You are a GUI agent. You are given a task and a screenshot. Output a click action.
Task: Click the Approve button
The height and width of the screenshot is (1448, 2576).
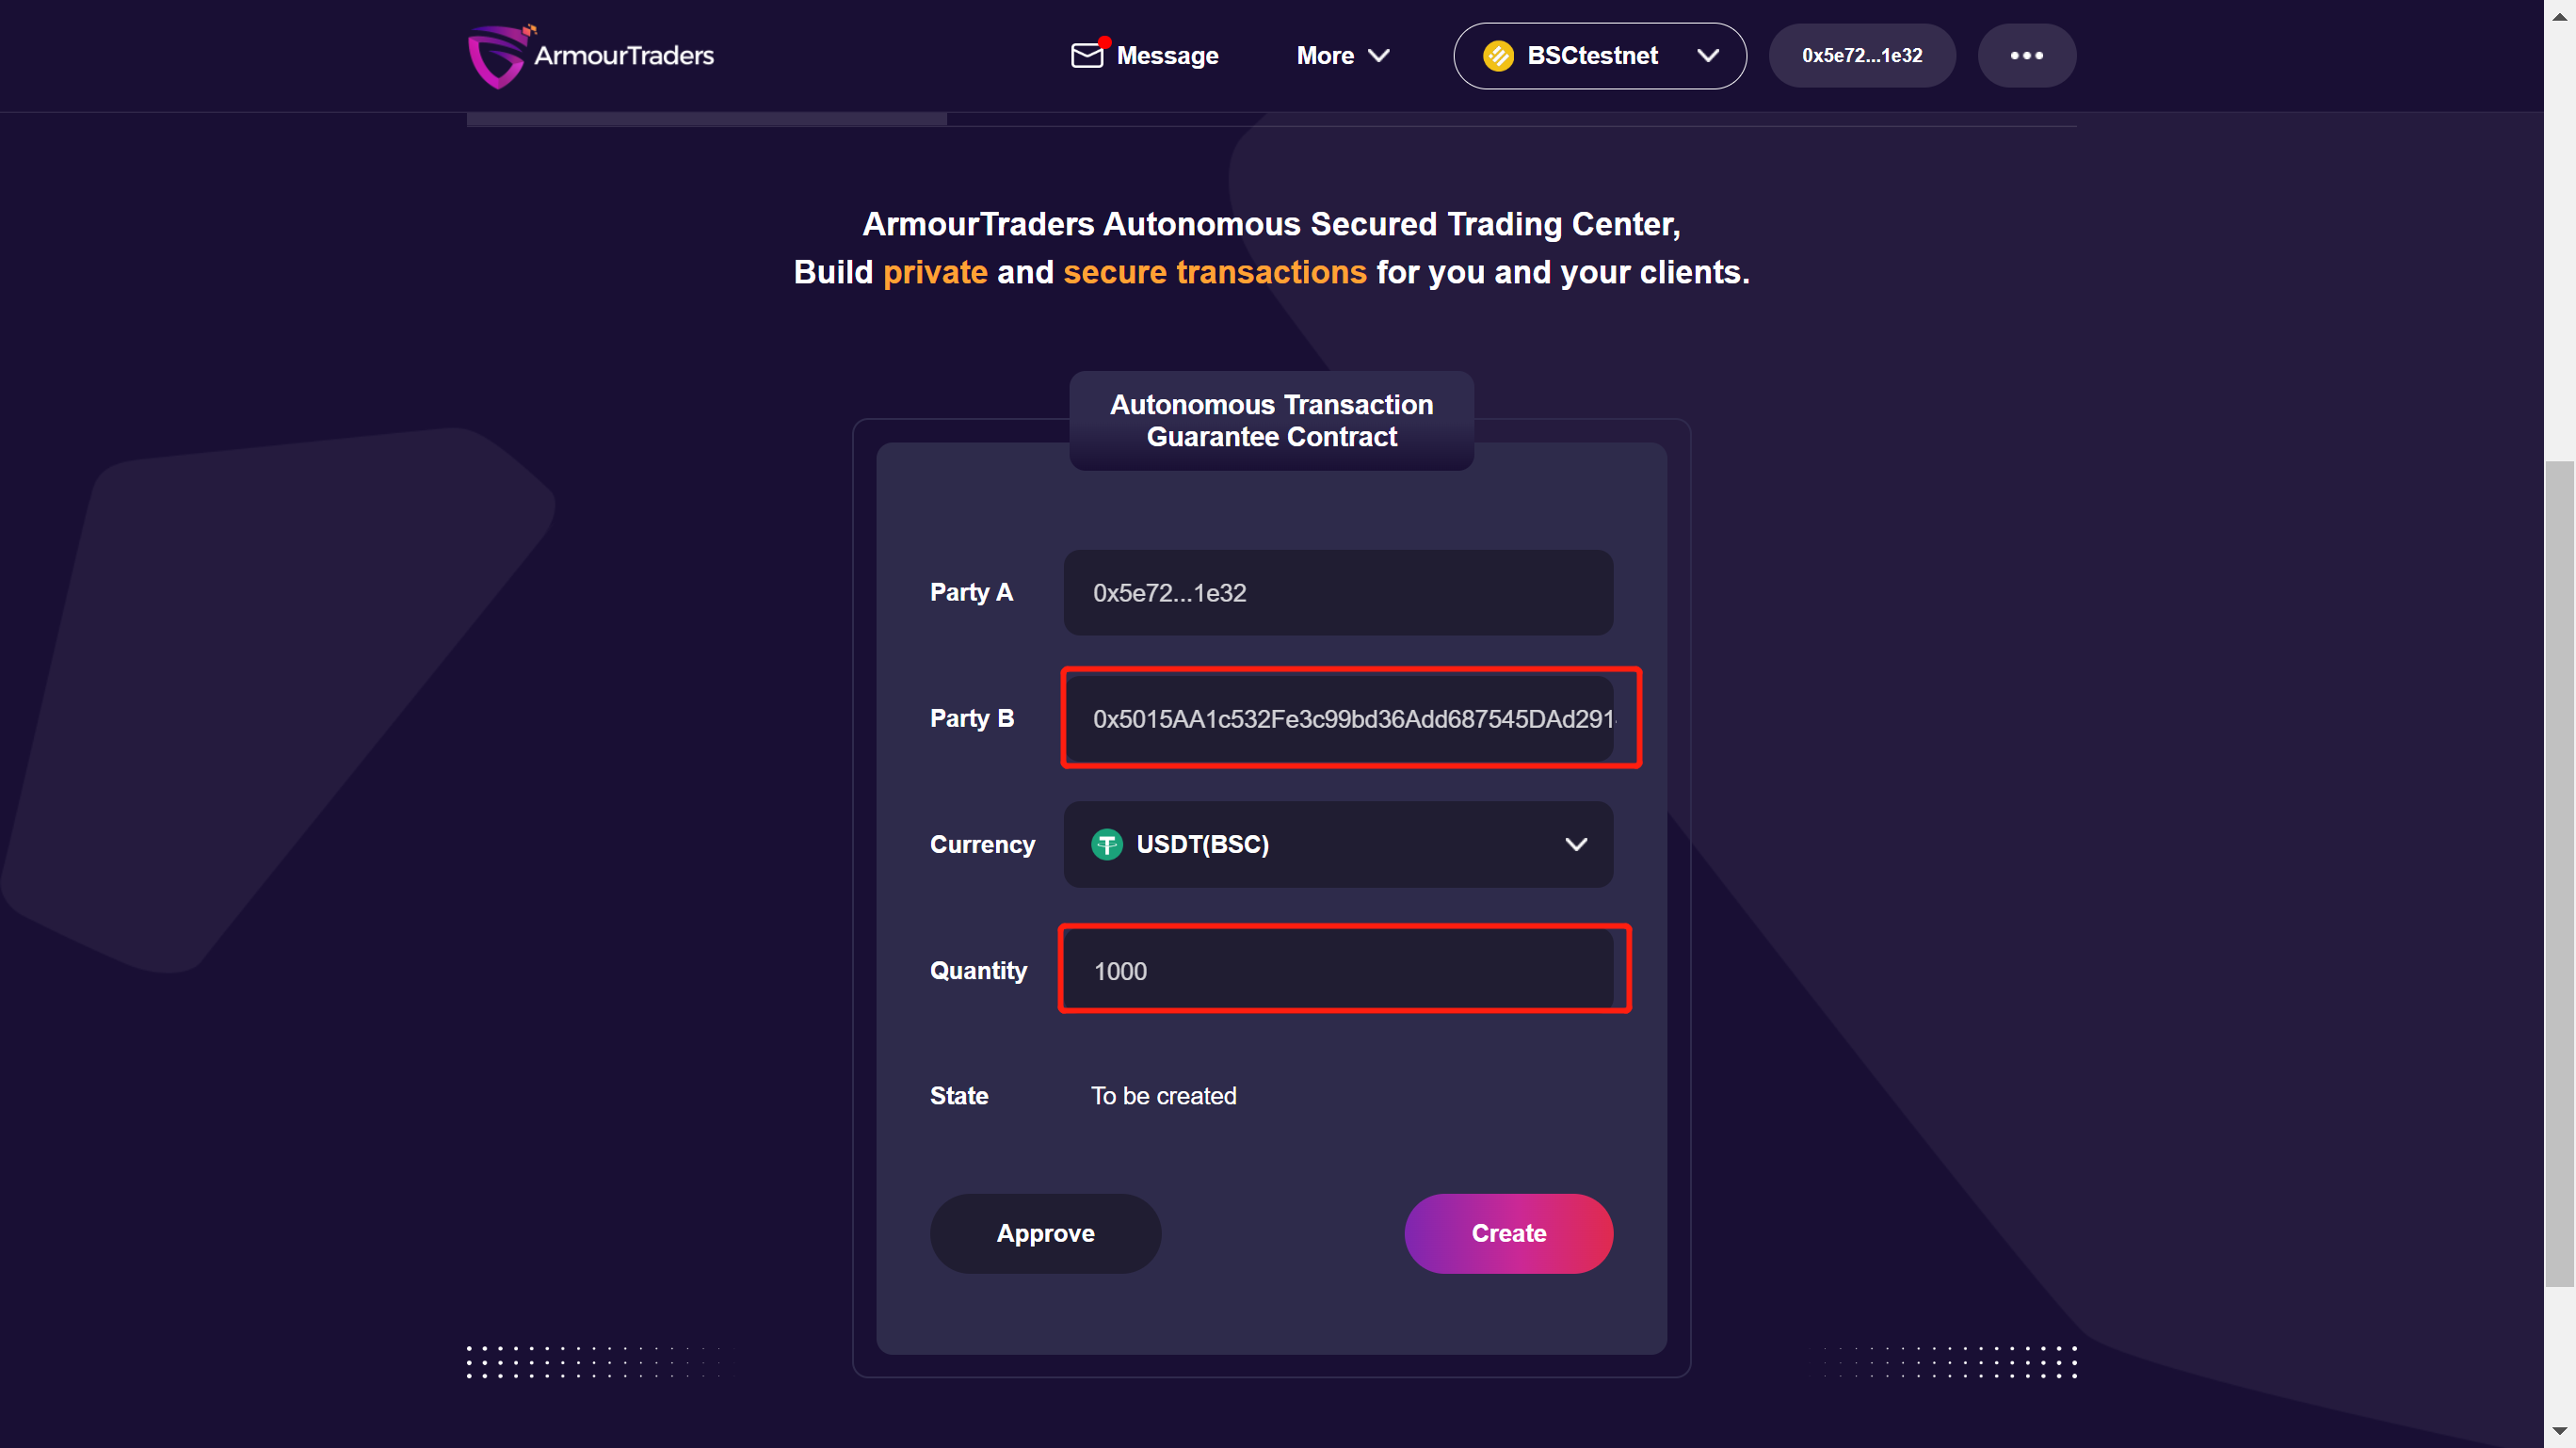(1045, 1233)
